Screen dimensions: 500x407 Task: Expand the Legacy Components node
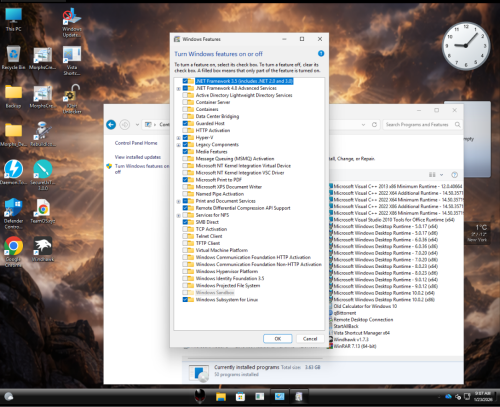(x=179, y=145)
